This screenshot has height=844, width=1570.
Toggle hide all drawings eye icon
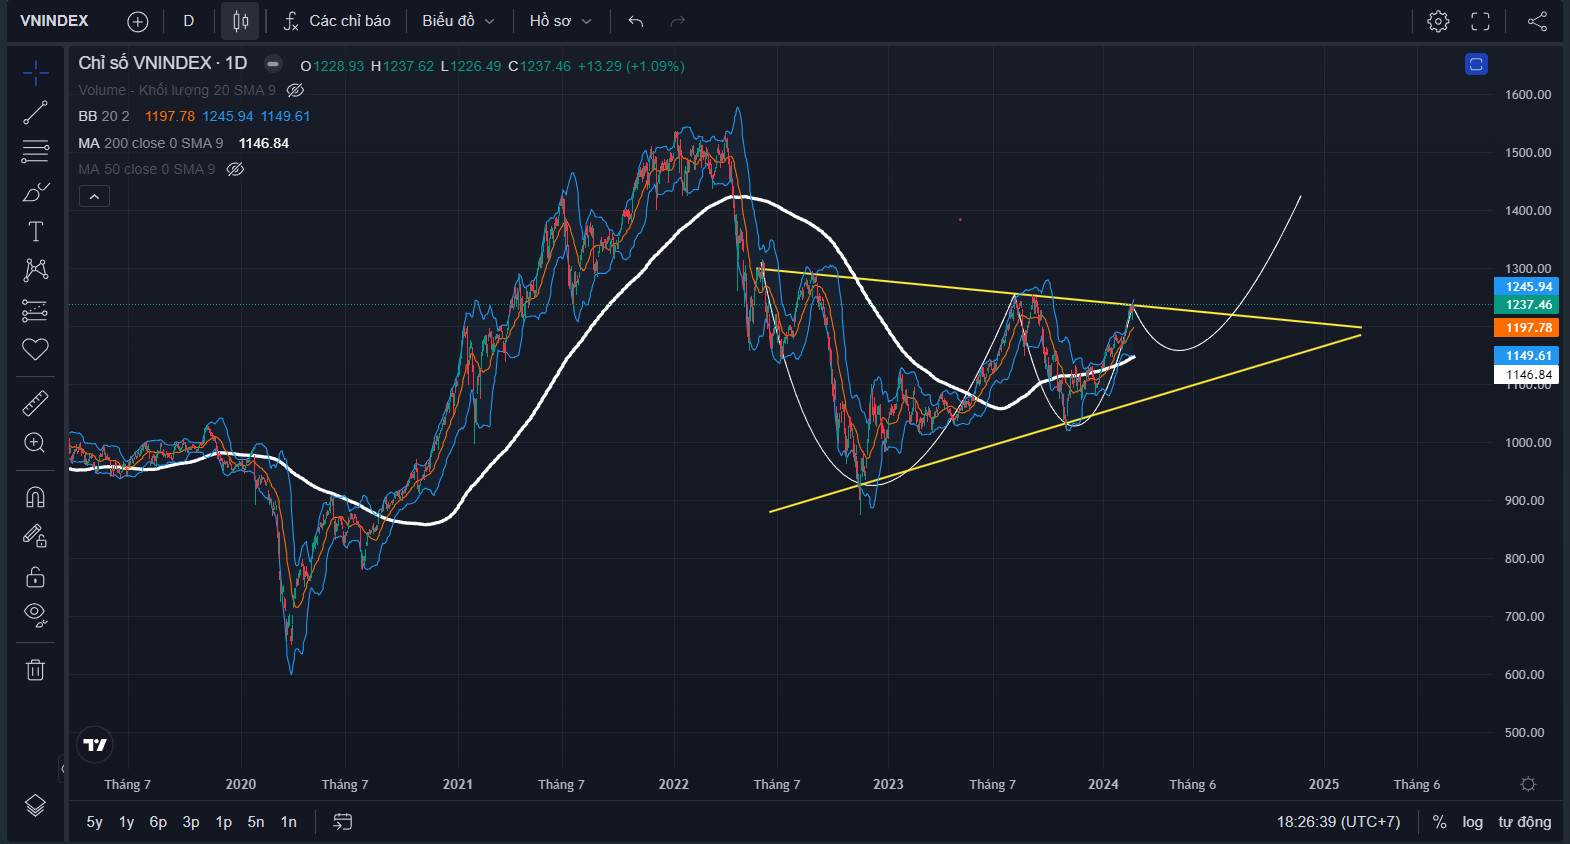point(35,615)
